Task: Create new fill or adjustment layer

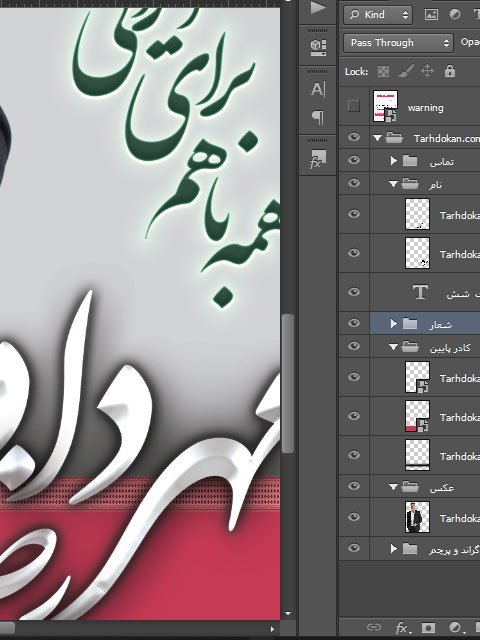Action: (x=456, y=627)
